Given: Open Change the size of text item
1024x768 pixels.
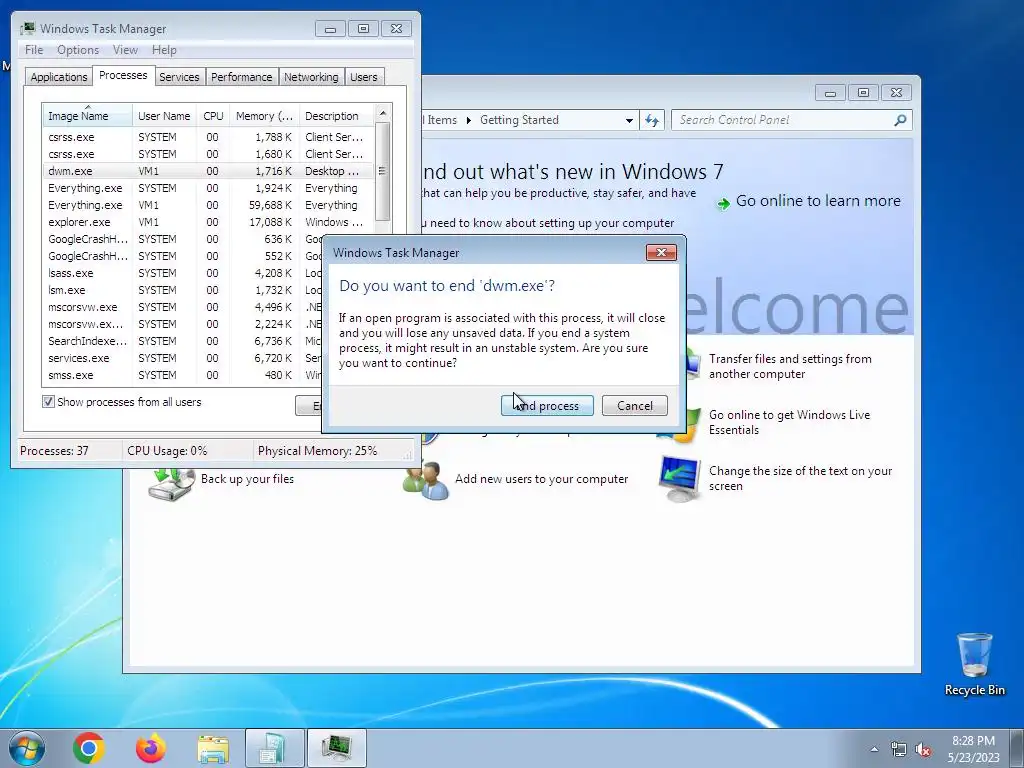Looking at the screenshot, I should pyautogui.click(x=800, y=479).
